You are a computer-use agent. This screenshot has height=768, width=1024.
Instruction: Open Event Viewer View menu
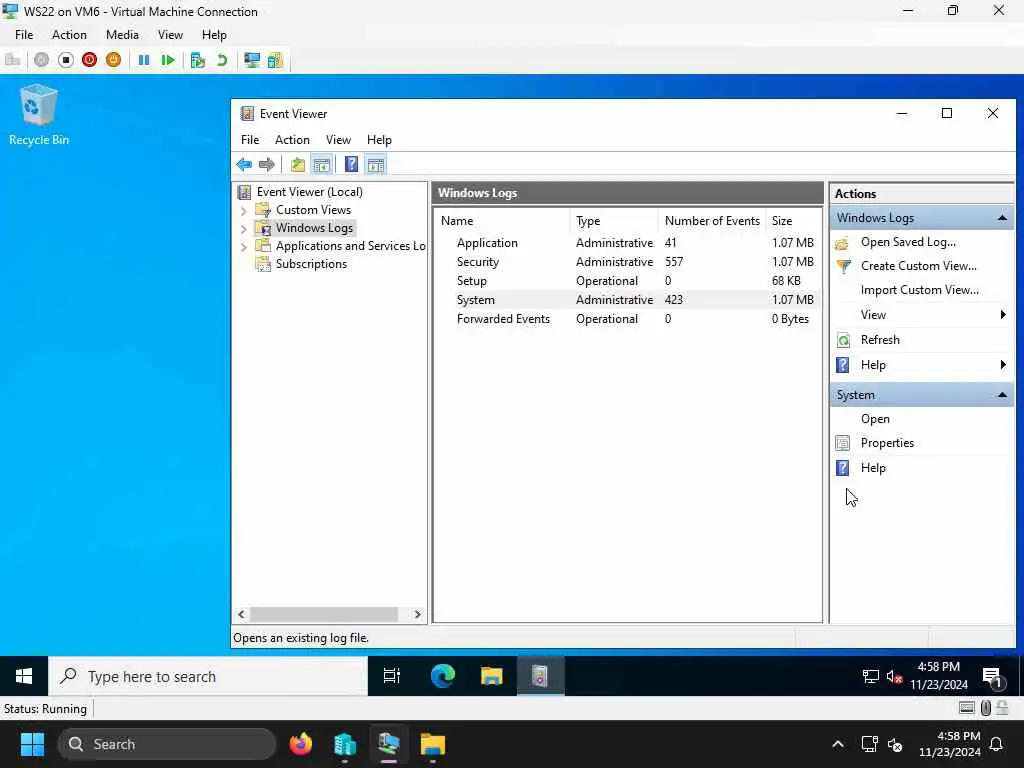pyautogui.click(x=338, y=140)
